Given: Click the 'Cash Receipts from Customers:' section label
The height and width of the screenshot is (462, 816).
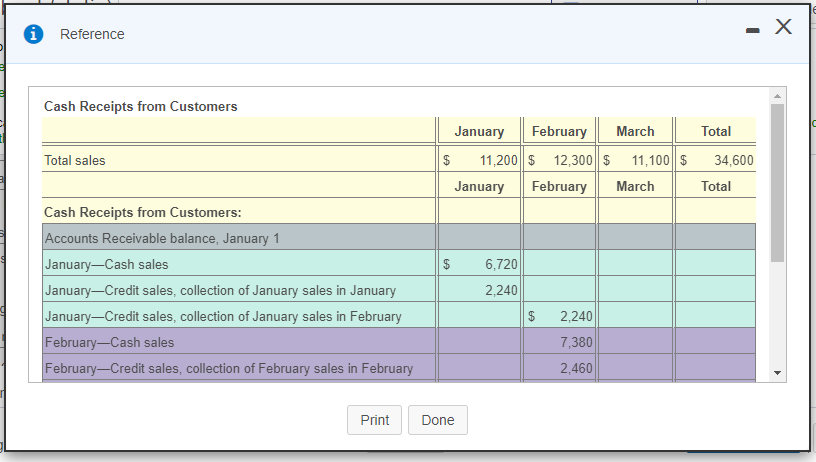Looking at the screenshot, I should click(x=143, y=212).
